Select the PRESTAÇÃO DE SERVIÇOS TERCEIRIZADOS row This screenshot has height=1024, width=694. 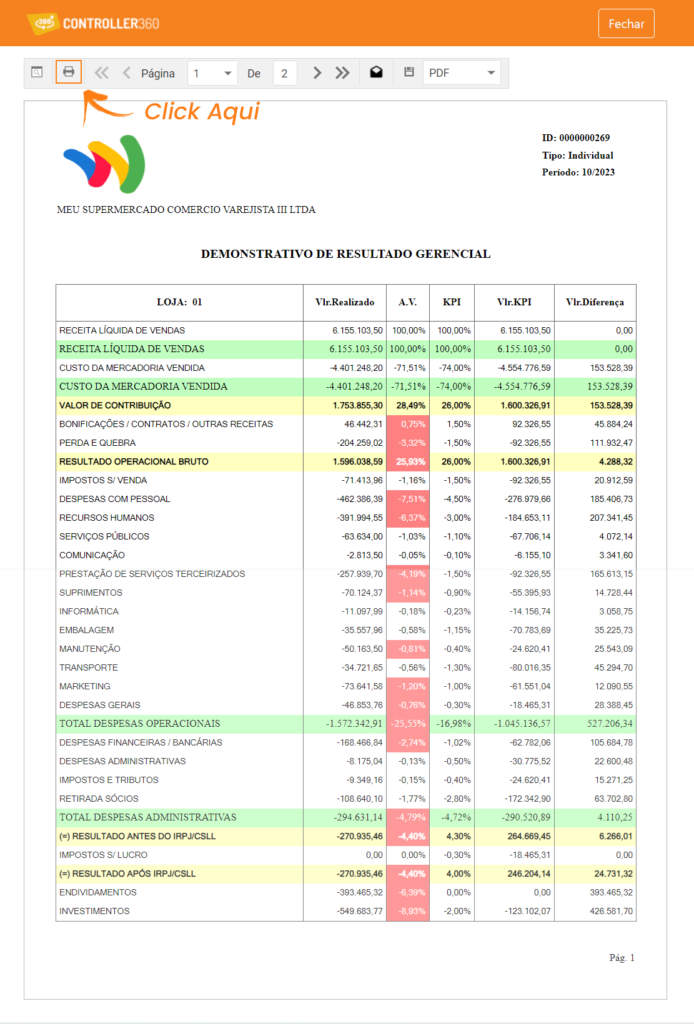point(345,574)
